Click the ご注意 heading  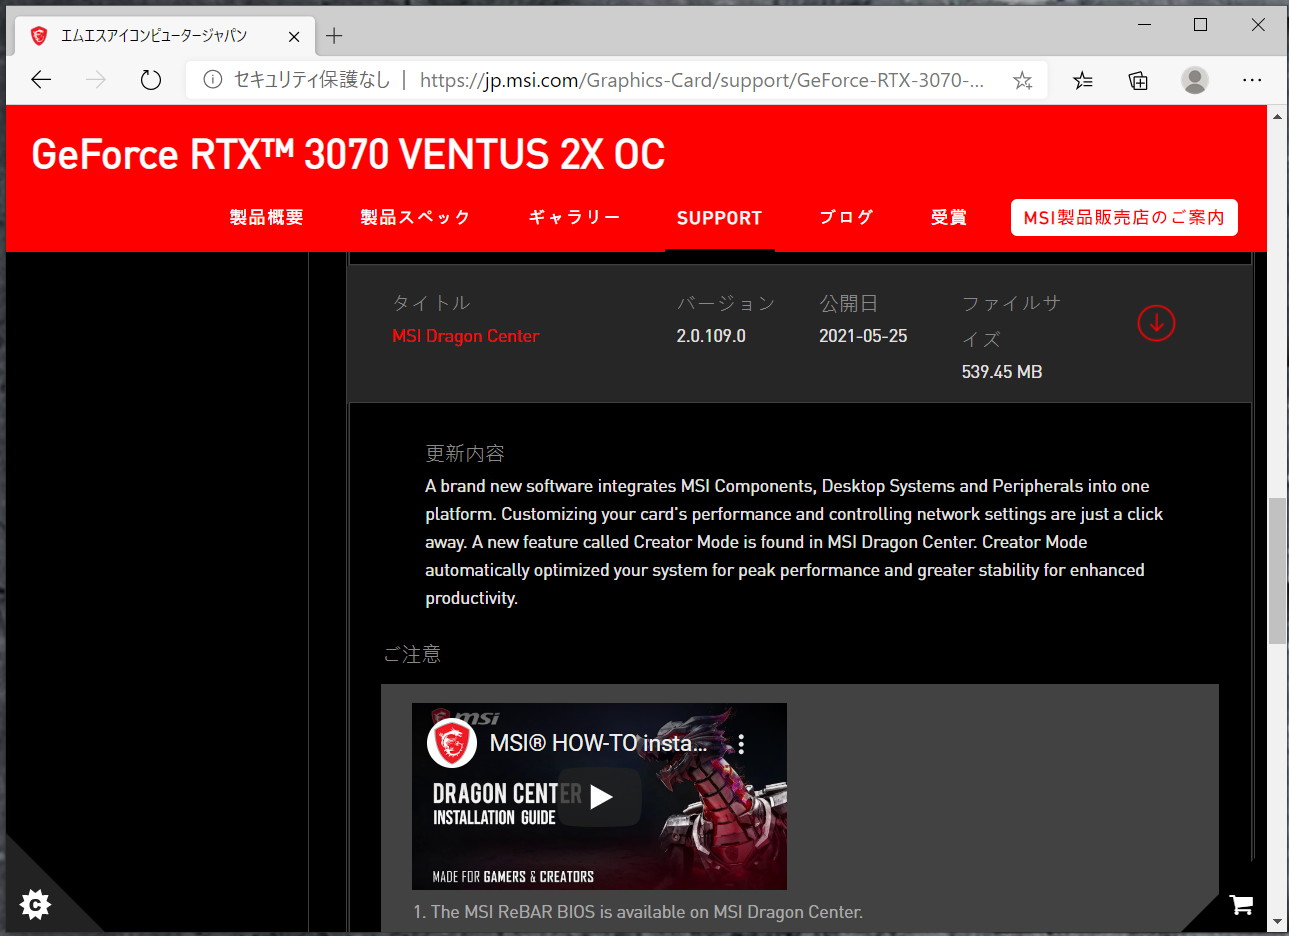tap(412, 654)
